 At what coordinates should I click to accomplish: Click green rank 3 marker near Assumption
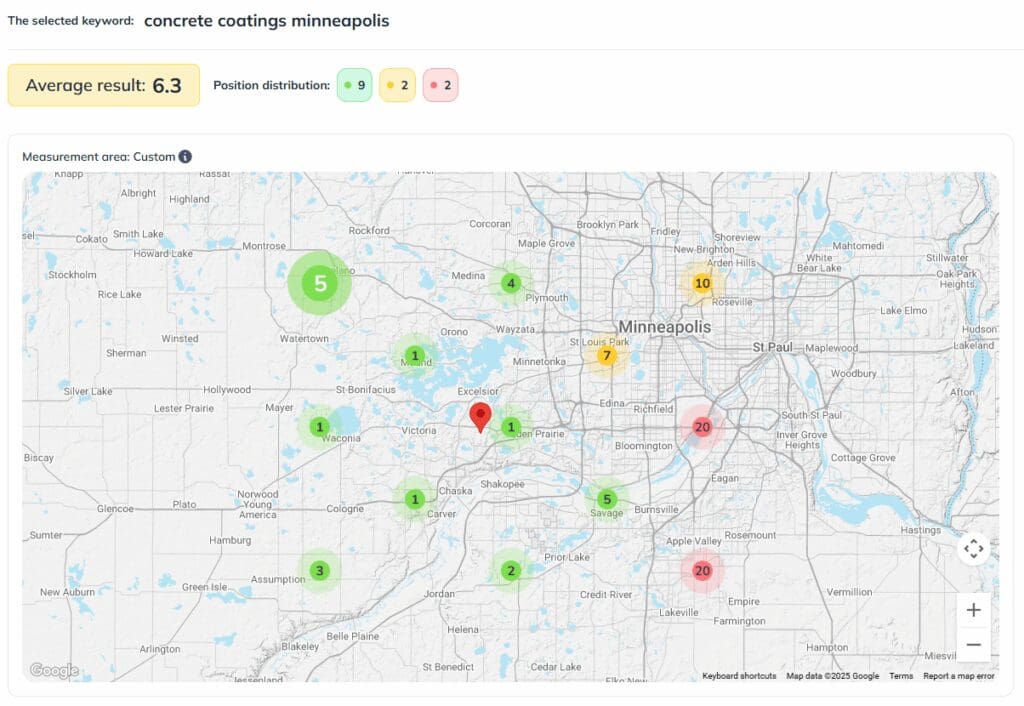[x=319, y=571]
